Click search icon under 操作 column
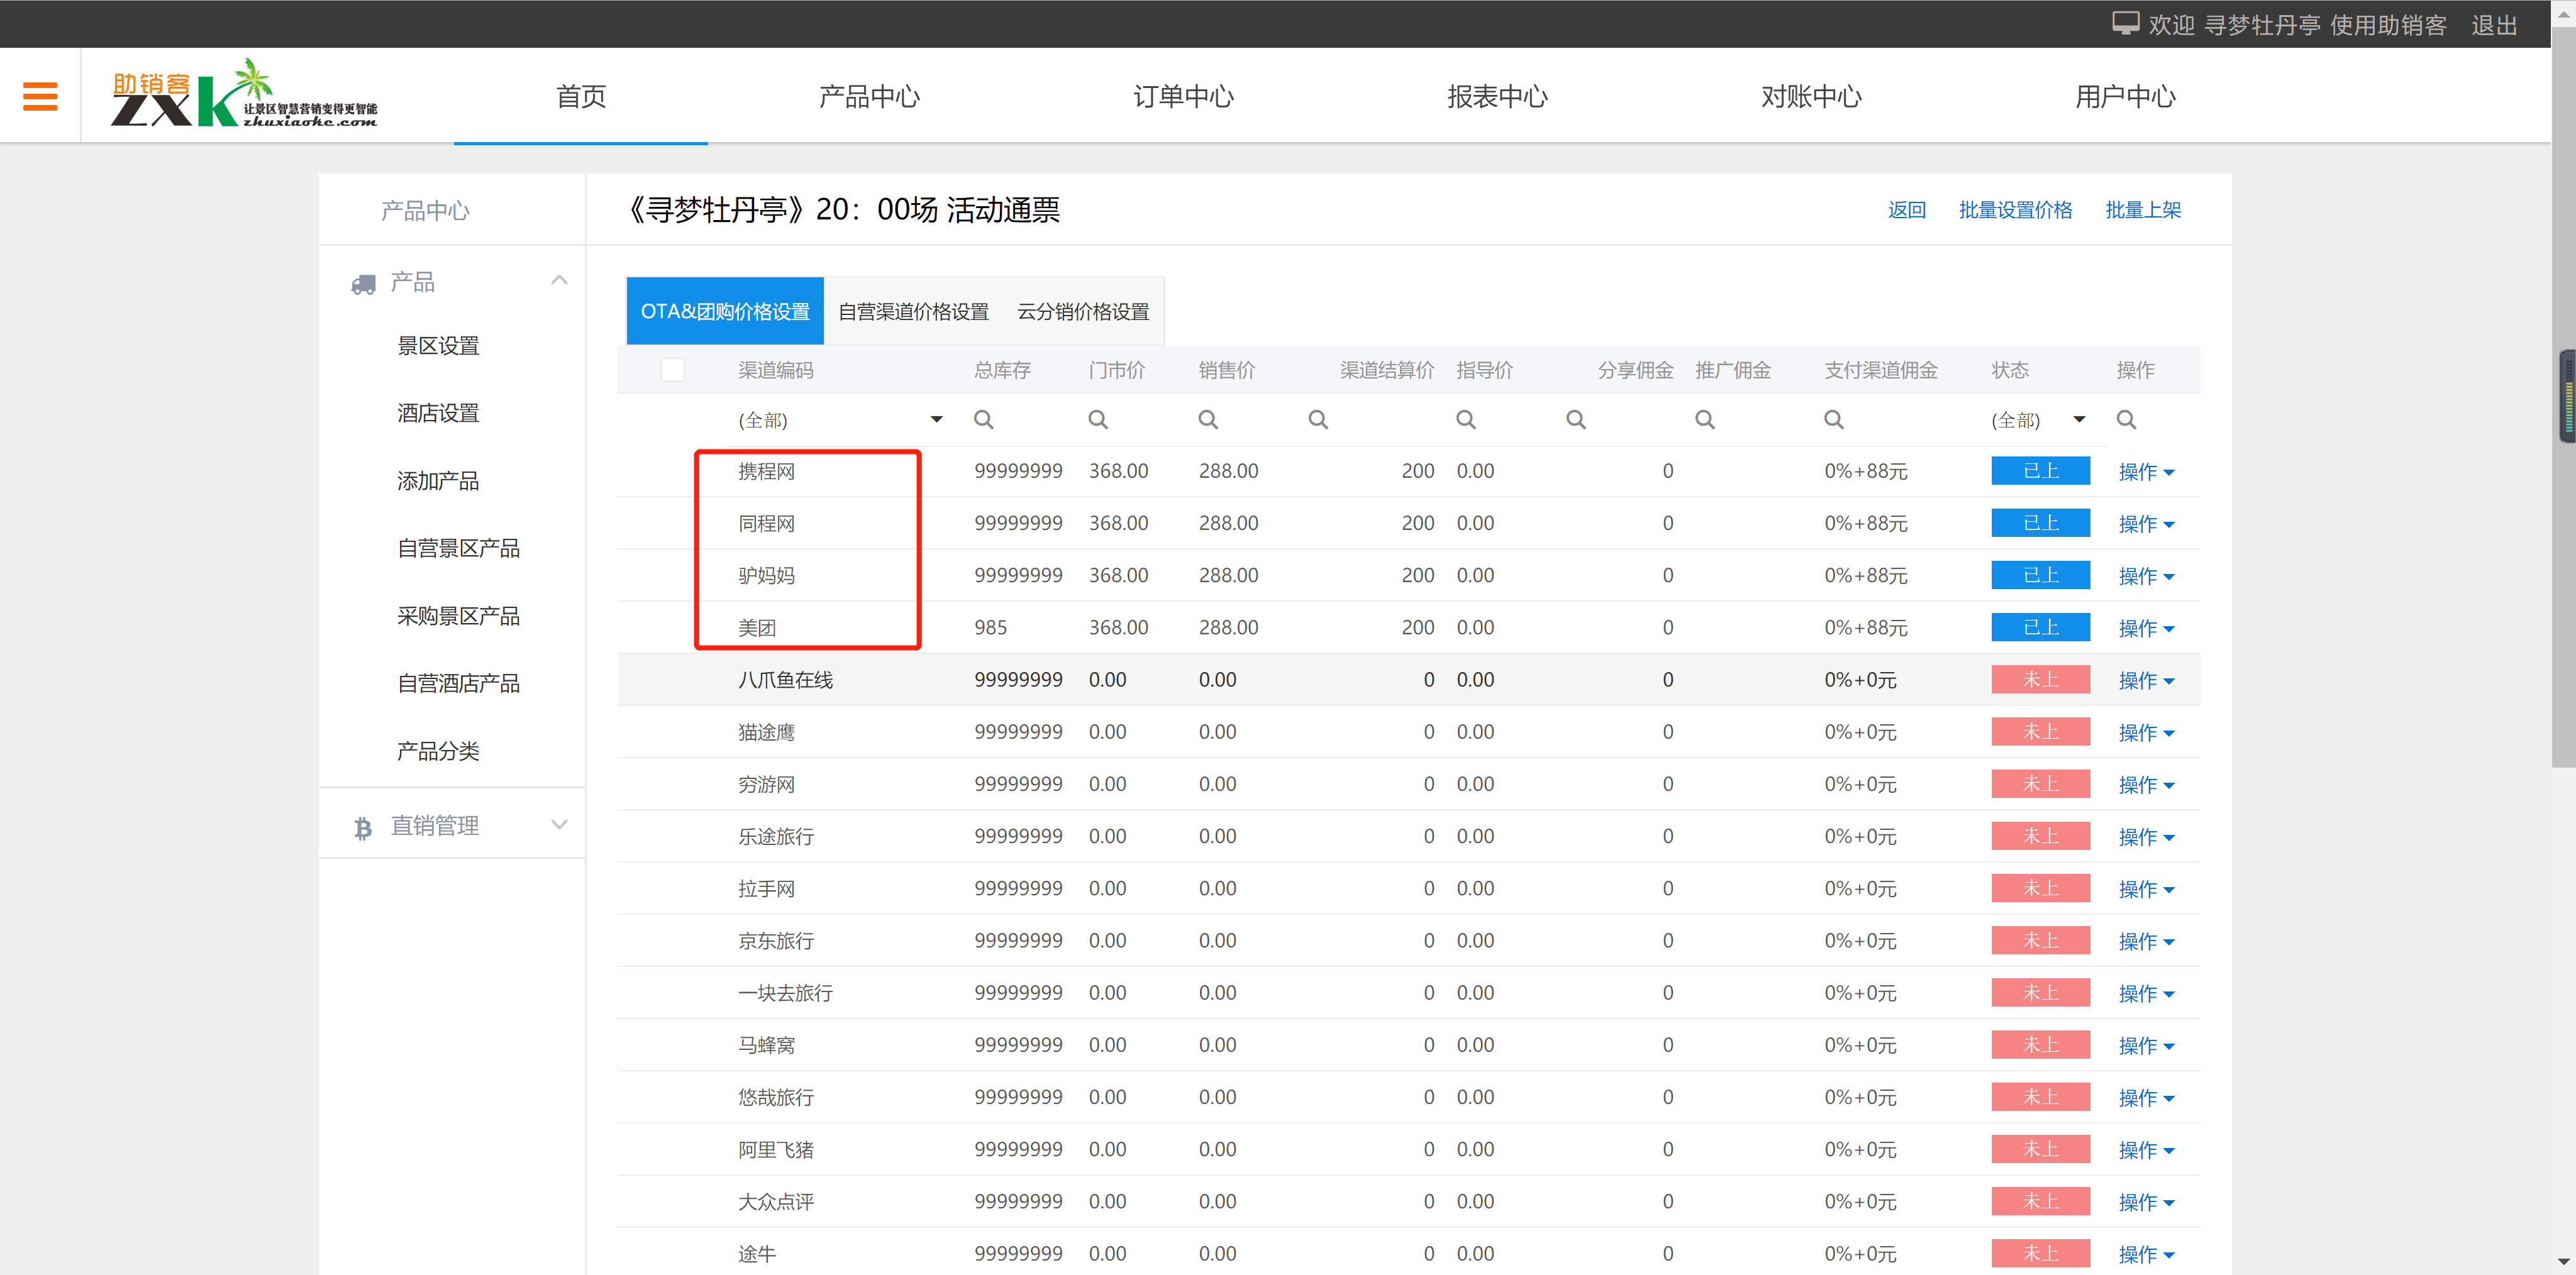This screenshot has width=2576, height=1275. point(2126,420)
